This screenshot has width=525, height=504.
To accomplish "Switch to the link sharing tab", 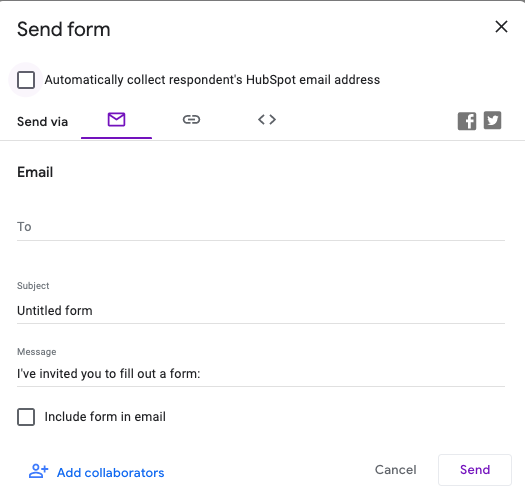I will (x=192, y=120).
